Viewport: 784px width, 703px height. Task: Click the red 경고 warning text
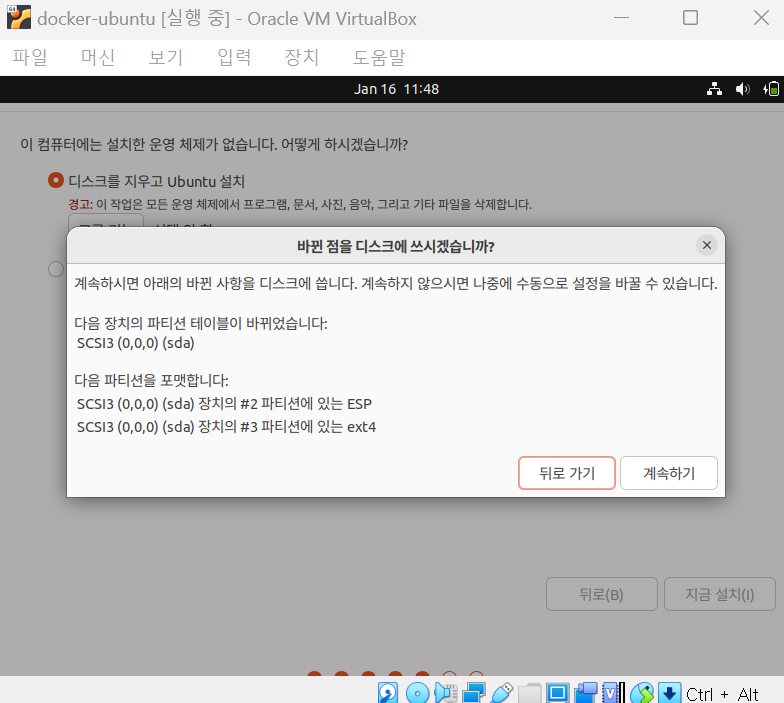80,204
